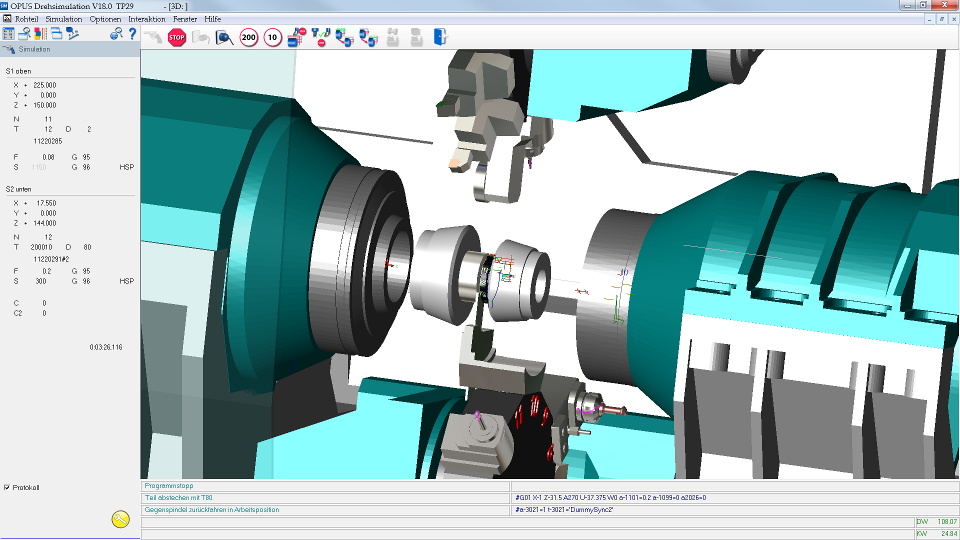Select the Simulation panel header
Image resolution: width=960 pixels, height=540 pixels.
coord(70,49)
